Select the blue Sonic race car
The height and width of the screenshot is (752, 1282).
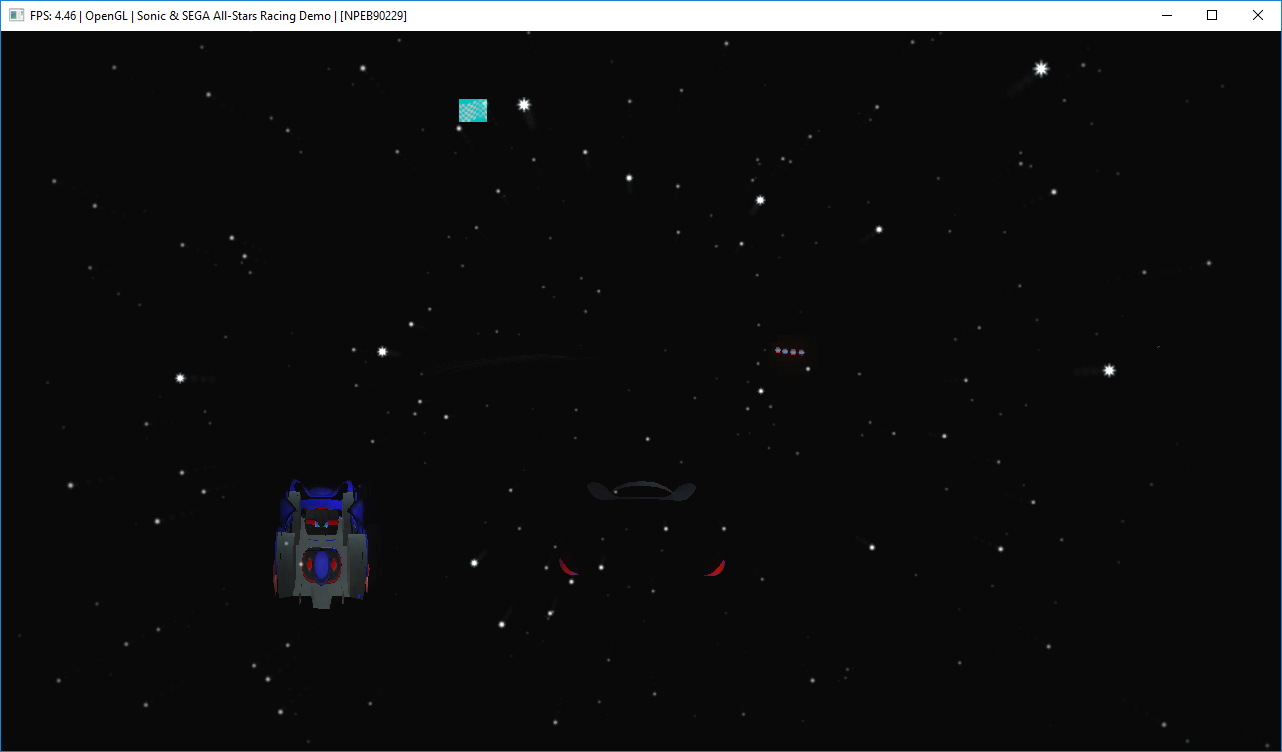tap(321, 543)
